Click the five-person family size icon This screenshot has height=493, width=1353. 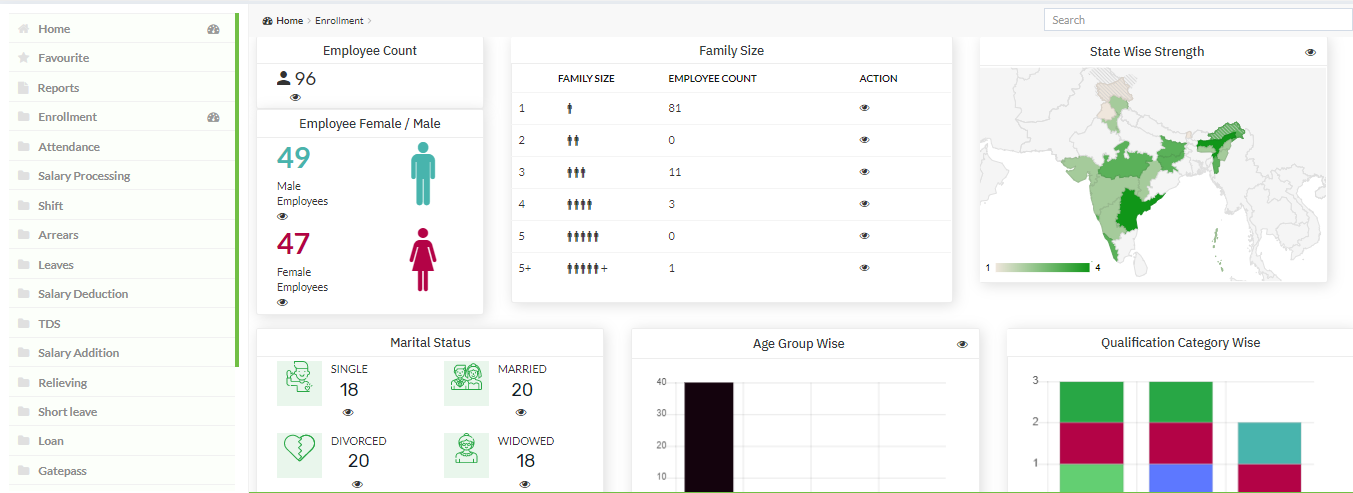(x=583, y=236)
